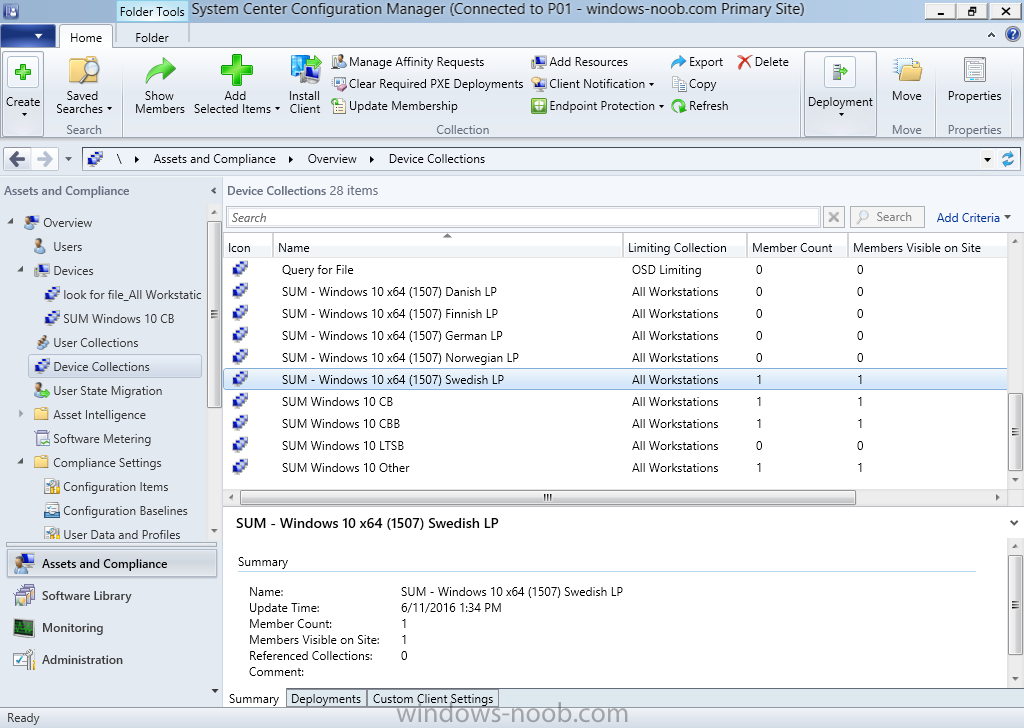The image size is (1024, 728).
Task: Click address bar refresh icon
Action: 1008,159
